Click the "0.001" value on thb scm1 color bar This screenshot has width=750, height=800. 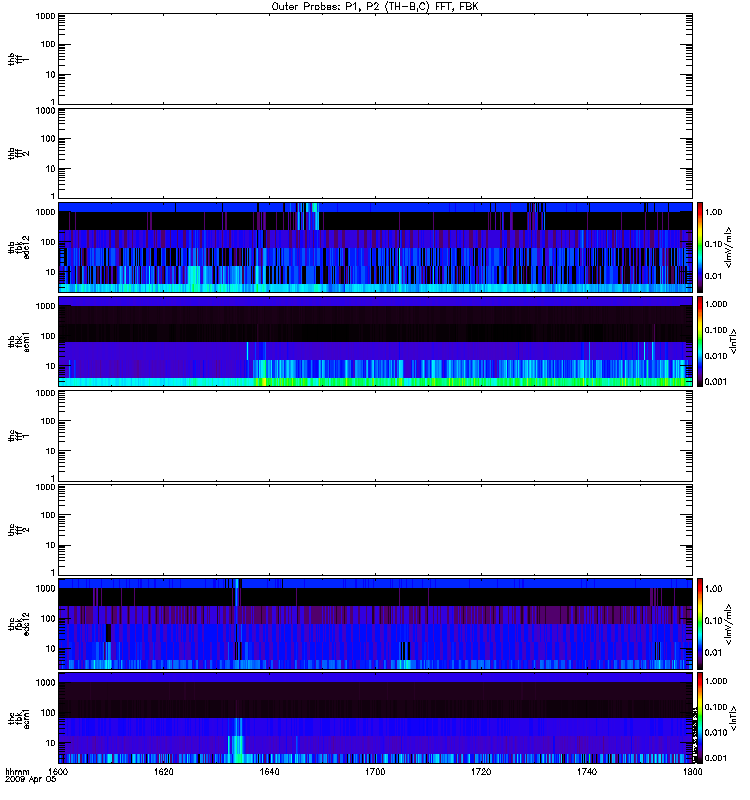click(x=716, y=382)
